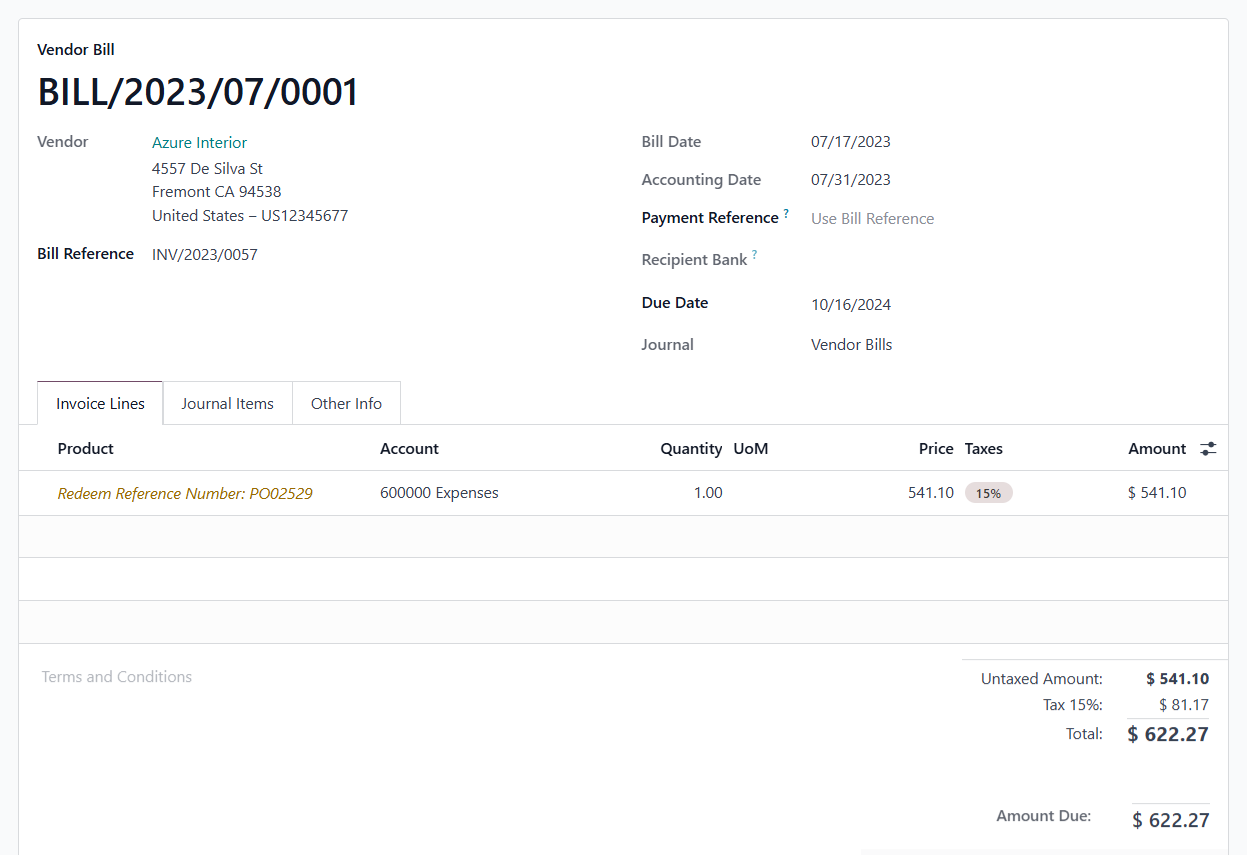The height and width of the screenshot is (855, 1247).
Task: Click the 15% tax tag
Action: pyautogui.click(x=988, y=493)
